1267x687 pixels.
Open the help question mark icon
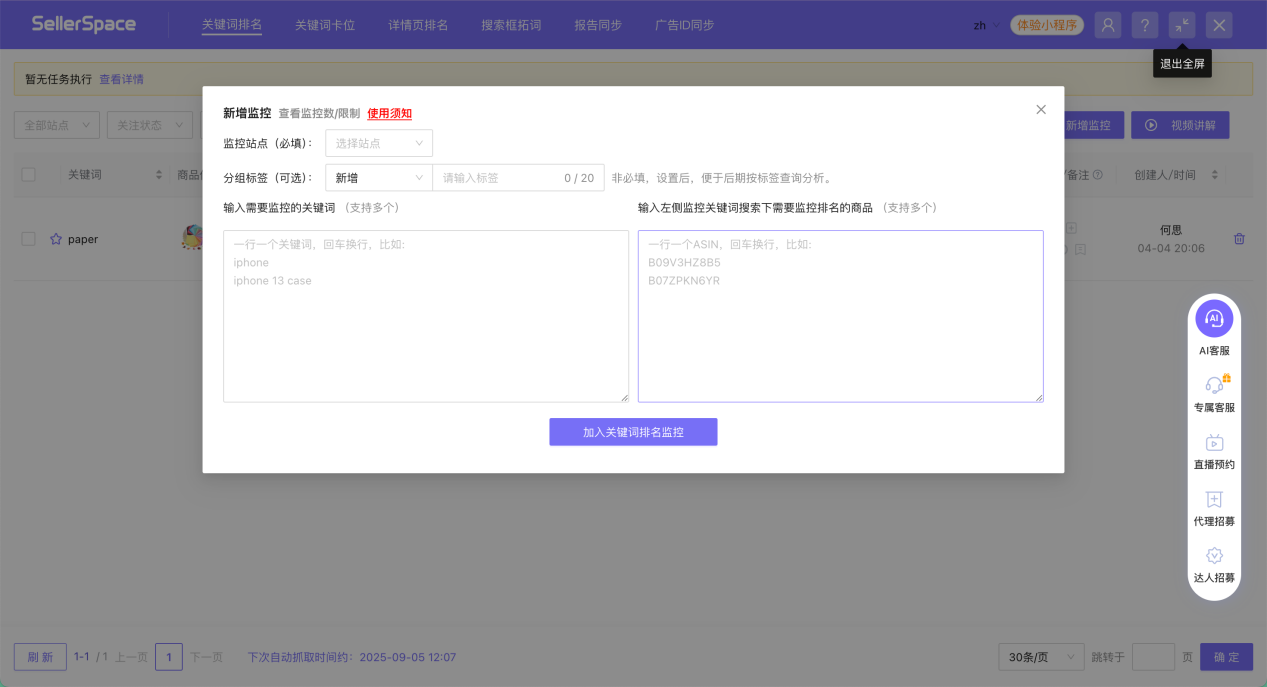[1145, 25]
